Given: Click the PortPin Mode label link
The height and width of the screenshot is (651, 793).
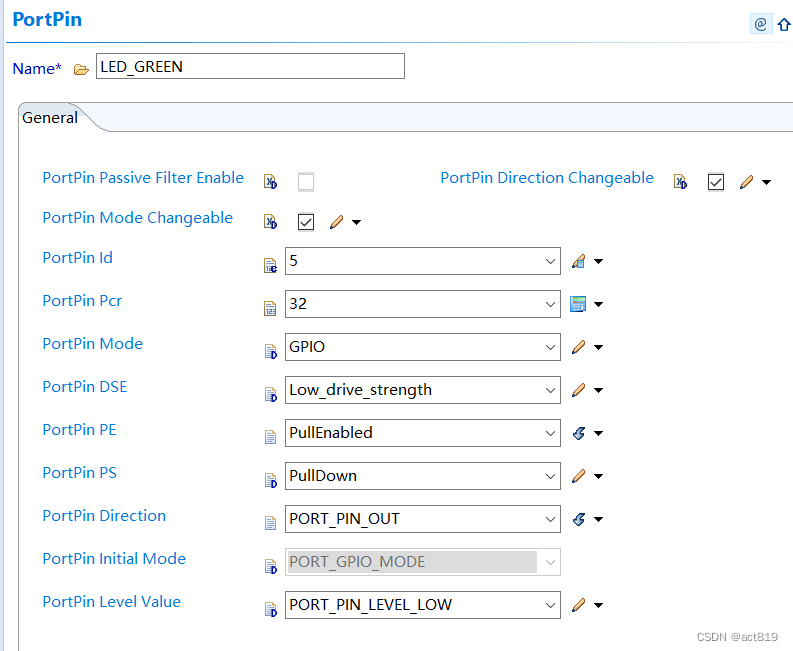Looking at the screenshot, I should (92, 344).
